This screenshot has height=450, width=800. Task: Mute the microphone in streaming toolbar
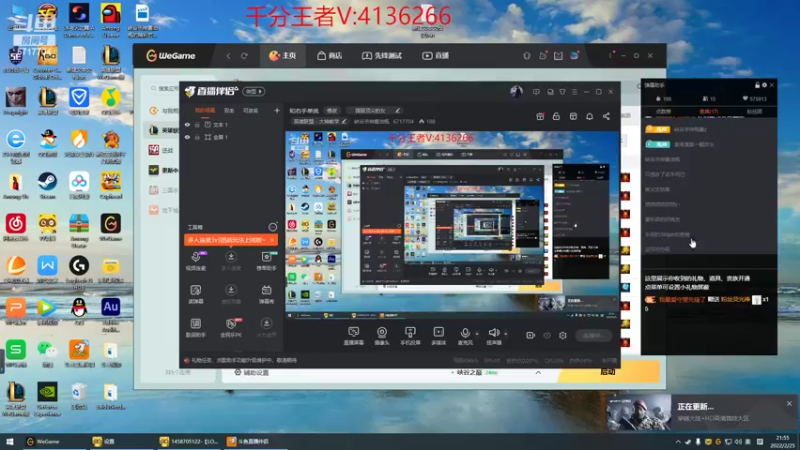point(465,336)
